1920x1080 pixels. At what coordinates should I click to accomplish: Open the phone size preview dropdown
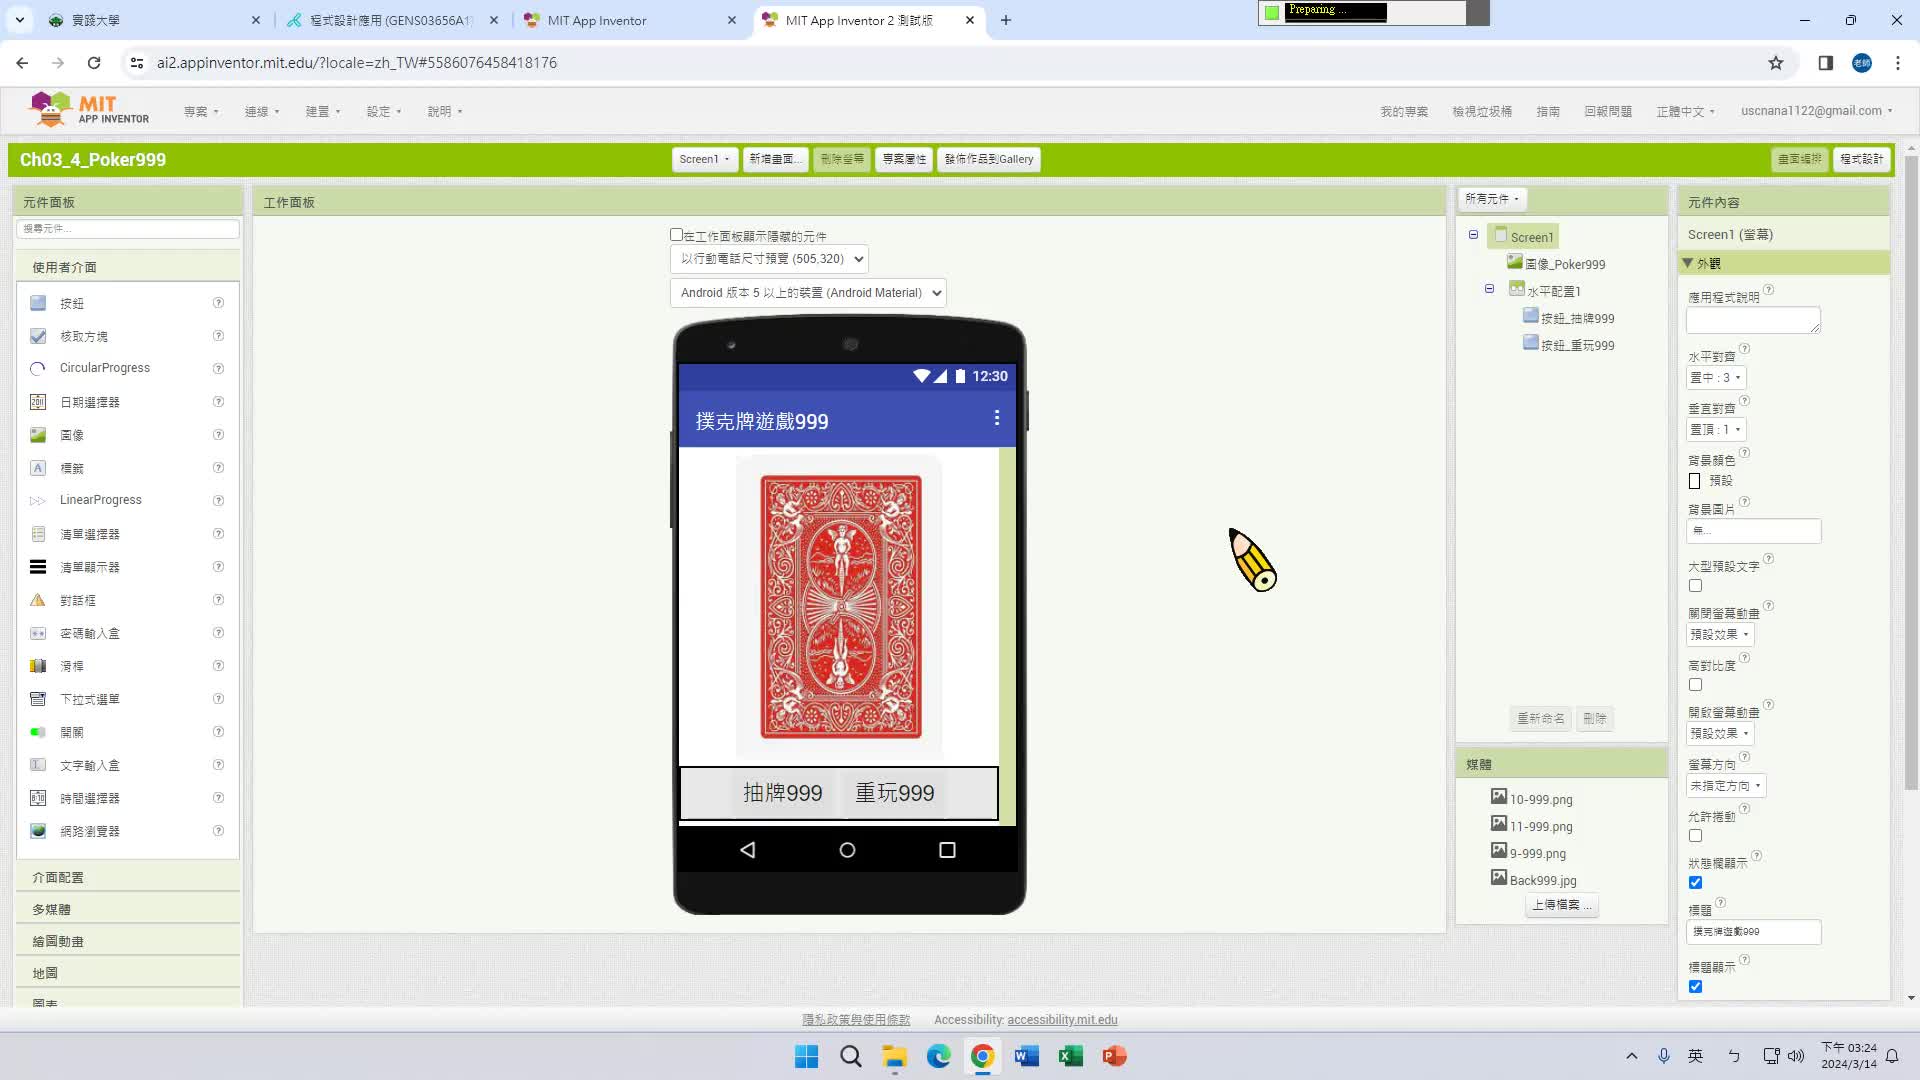tap(769, 259)
